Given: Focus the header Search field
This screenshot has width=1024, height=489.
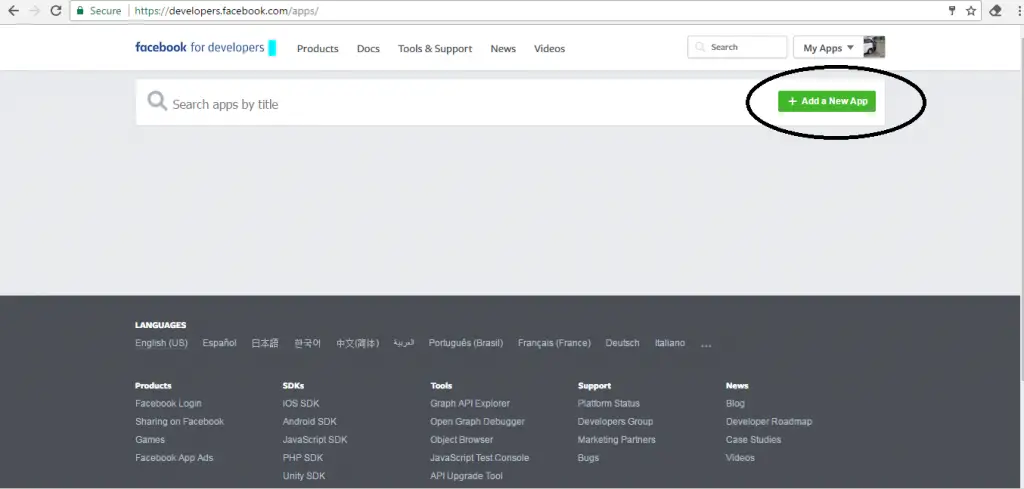Looking at the screenshot, I should [737, 47].
